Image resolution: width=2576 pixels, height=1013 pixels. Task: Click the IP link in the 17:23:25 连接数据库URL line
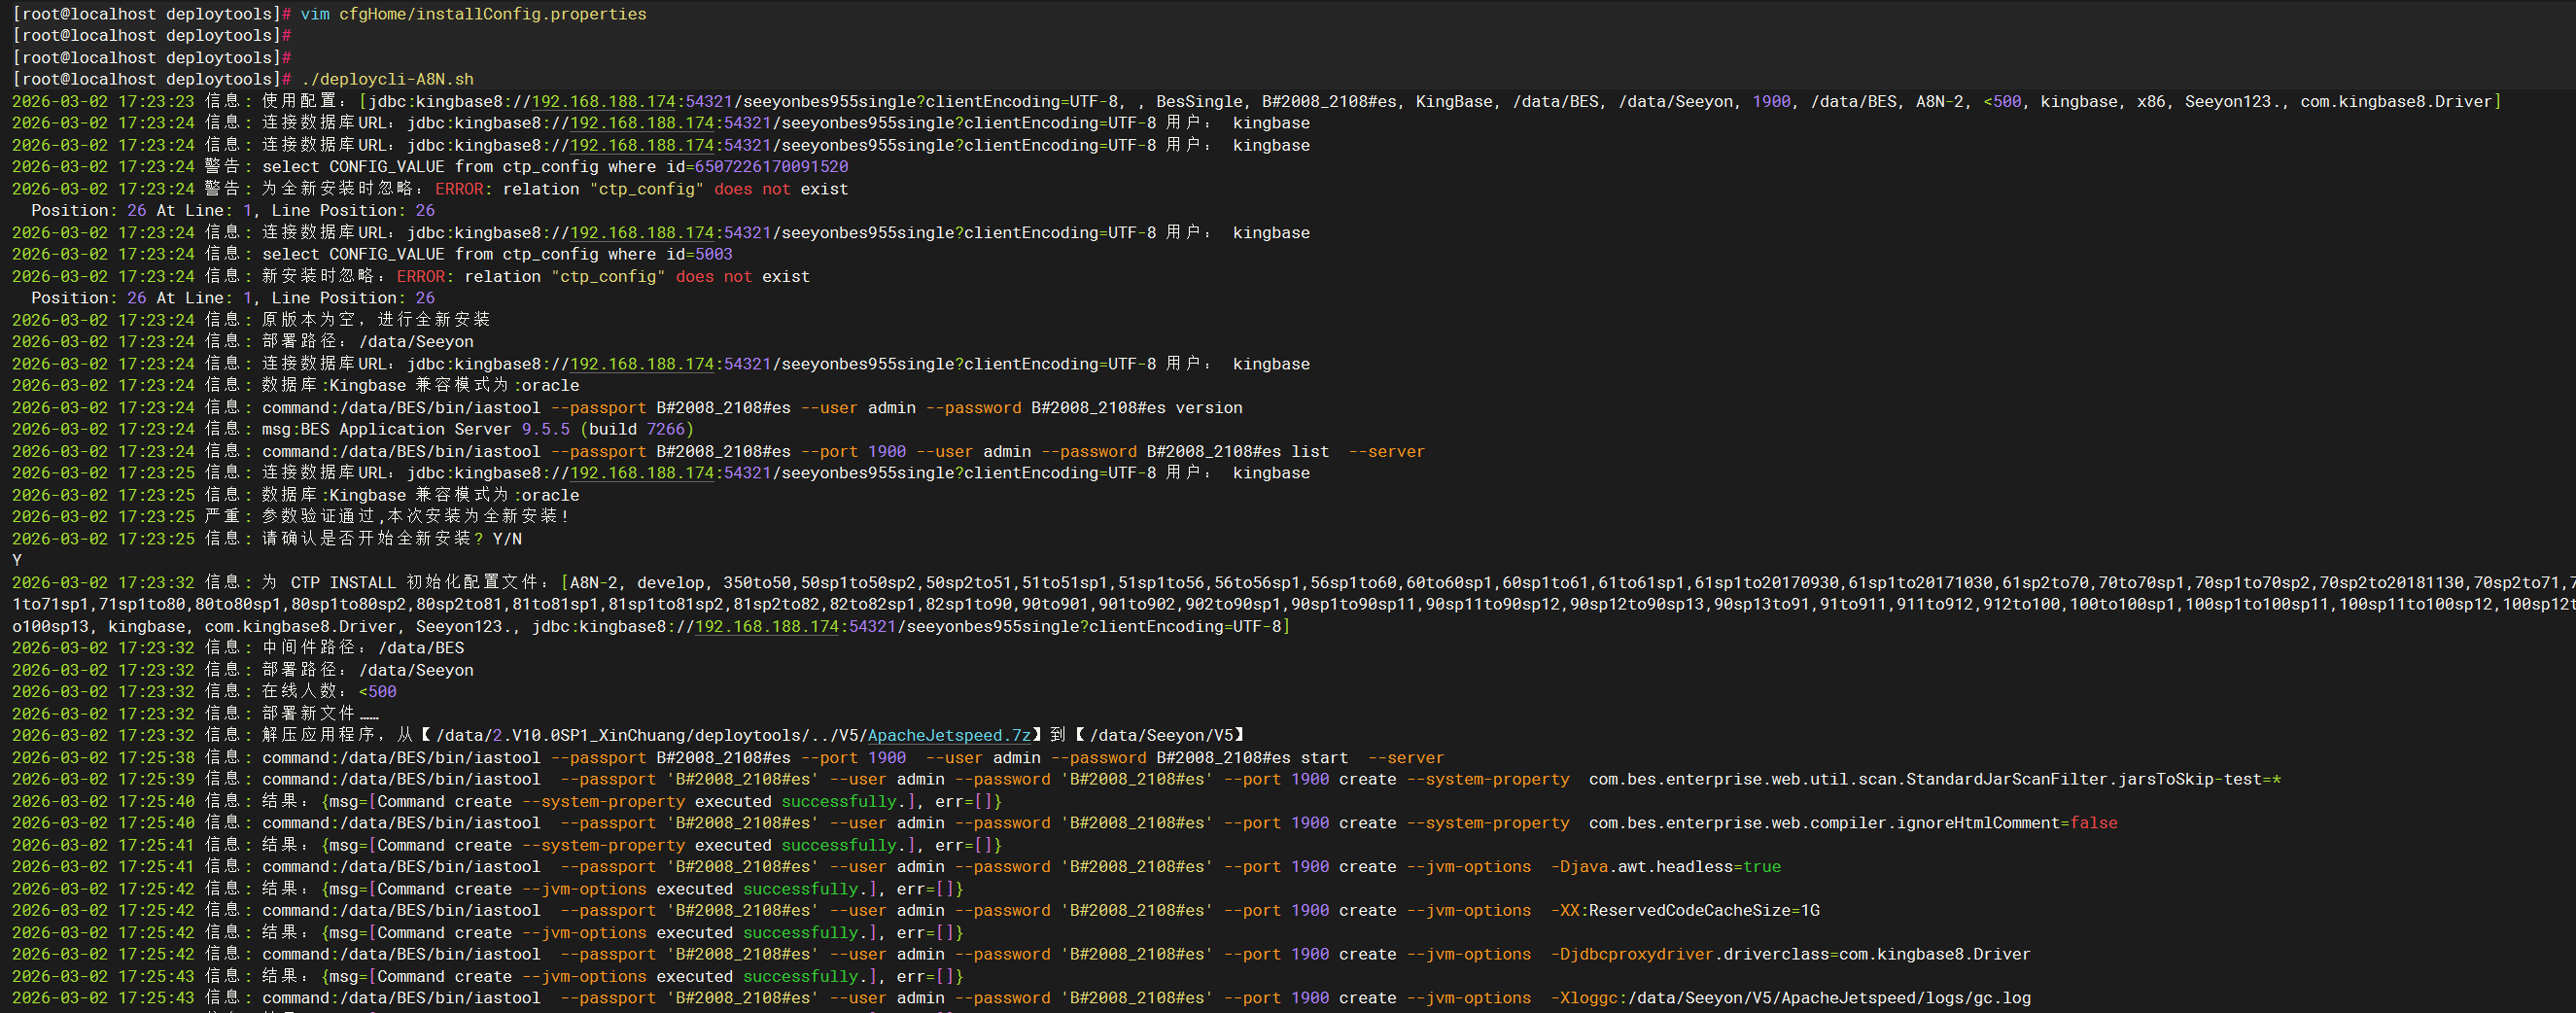pos(641,473)
